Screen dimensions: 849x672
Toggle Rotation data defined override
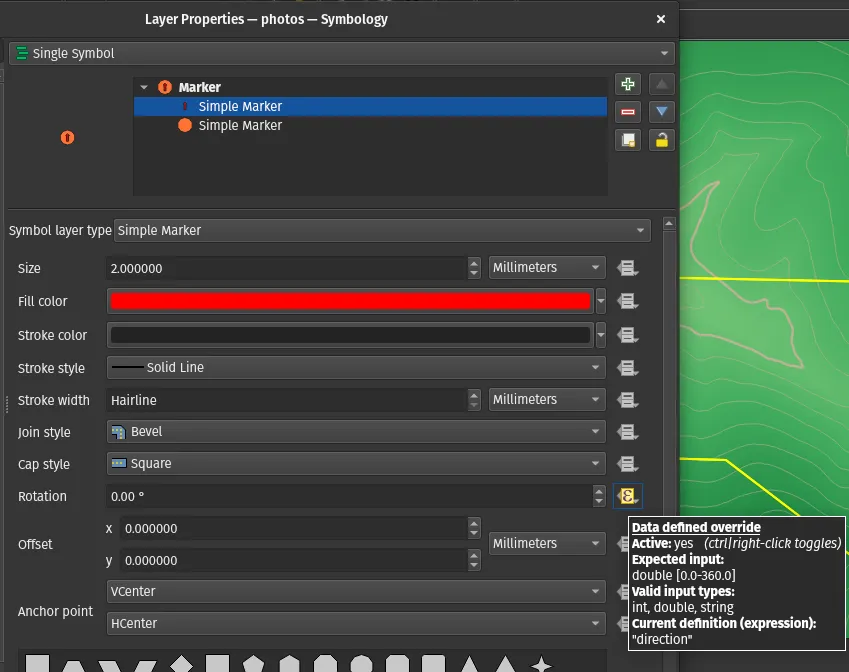click(x=627, y=496)
